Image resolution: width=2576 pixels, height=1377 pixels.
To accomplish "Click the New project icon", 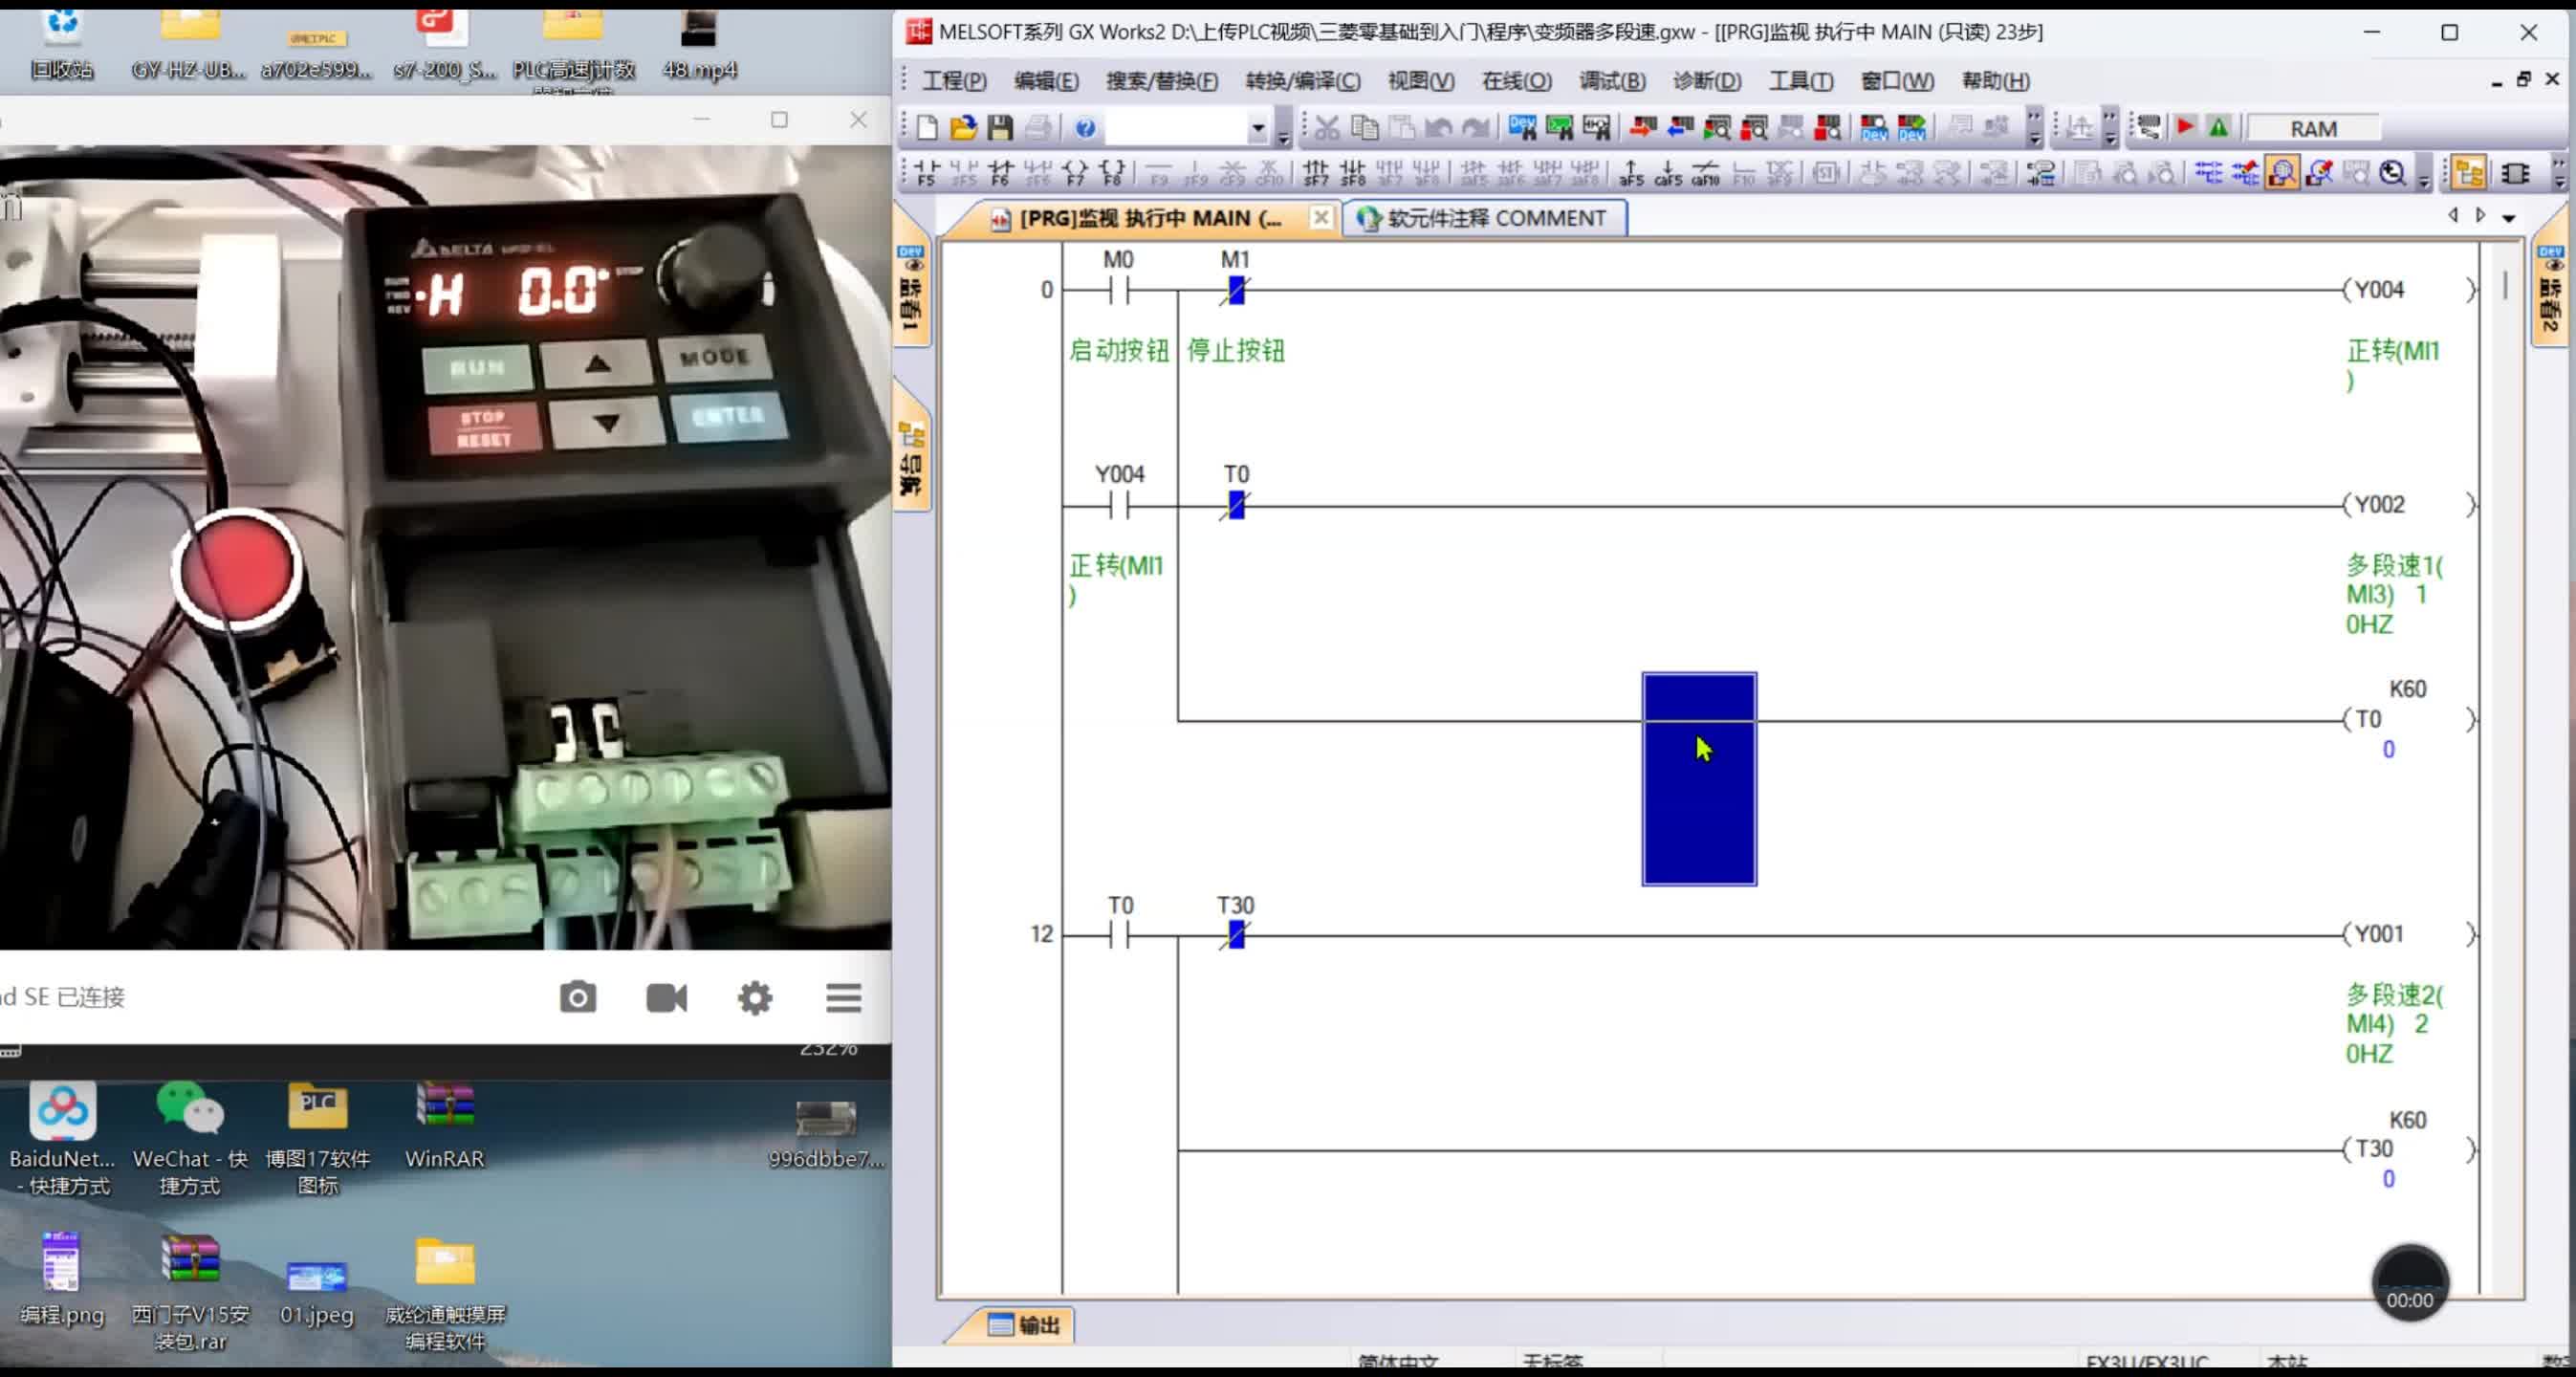I will click(x=927, y=127).
